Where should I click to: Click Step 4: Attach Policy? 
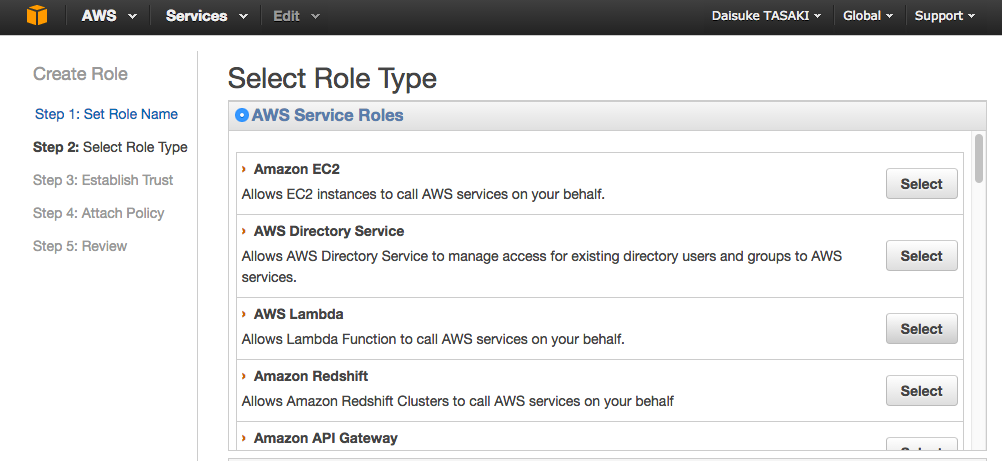tap(98, 213)
